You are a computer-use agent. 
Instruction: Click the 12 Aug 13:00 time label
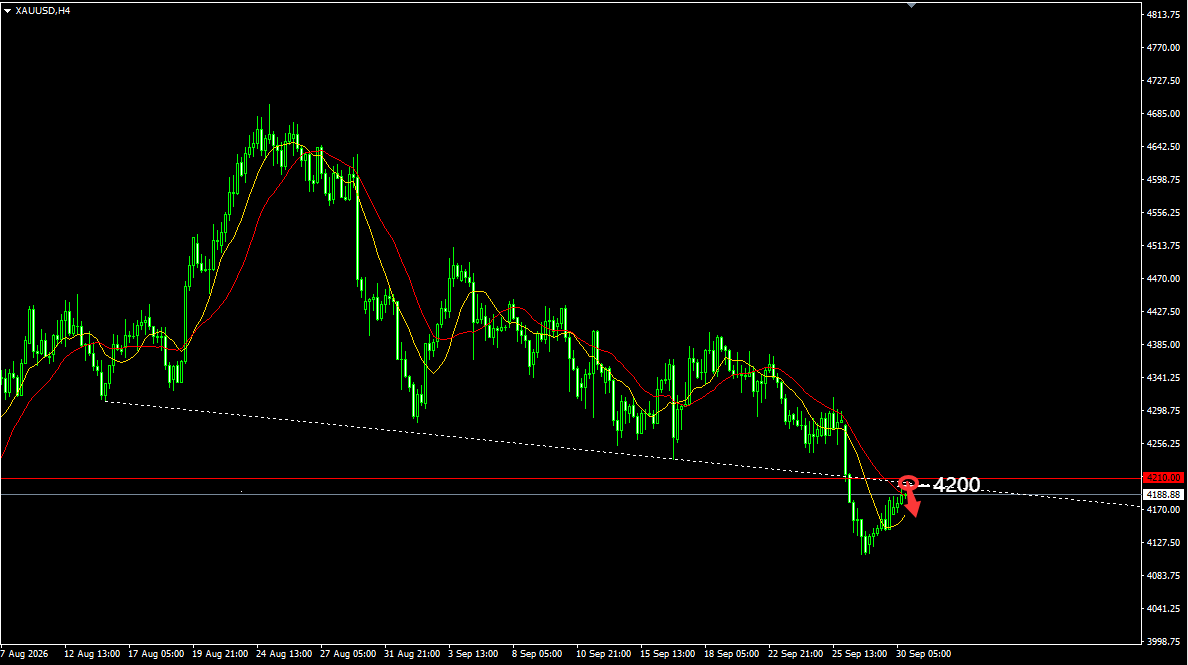point(92,654)
